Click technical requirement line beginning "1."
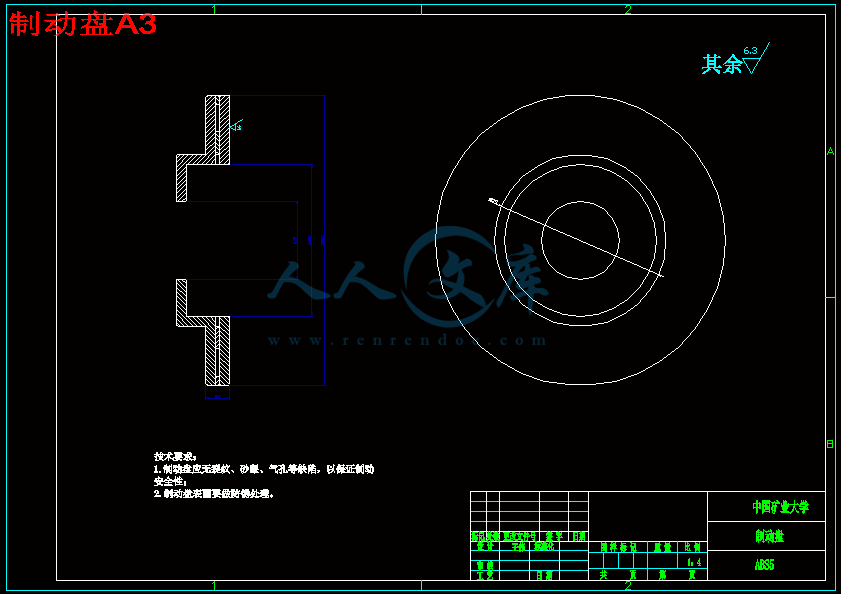 pos(263,470)
